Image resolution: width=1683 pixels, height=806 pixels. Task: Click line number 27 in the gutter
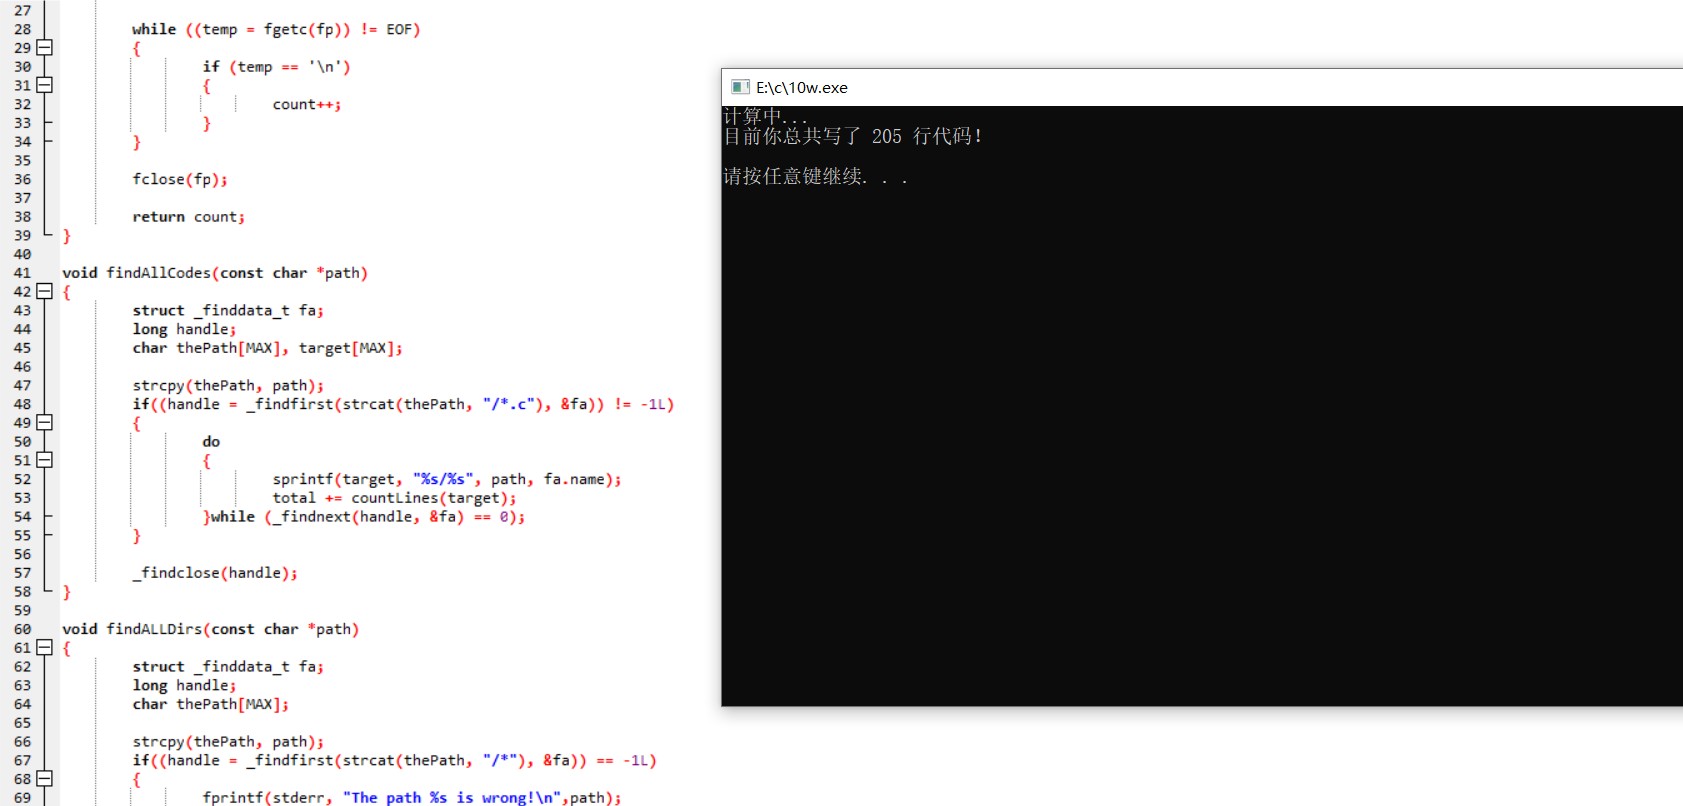[x=22, y=10]
